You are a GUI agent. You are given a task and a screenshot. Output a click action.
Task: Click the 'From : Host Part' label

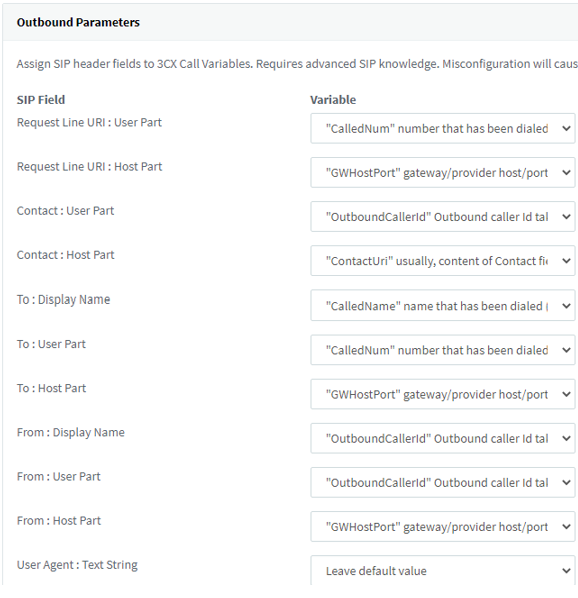coord(59,521)
